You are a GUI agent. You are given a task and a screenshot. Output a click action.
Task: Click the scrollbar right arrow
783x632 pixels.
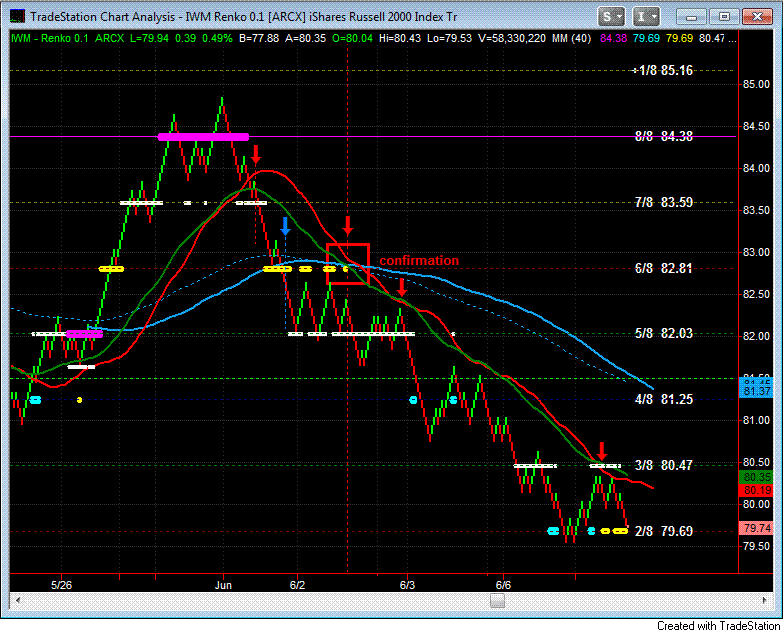pyautogui.click(x=764, y=600)
